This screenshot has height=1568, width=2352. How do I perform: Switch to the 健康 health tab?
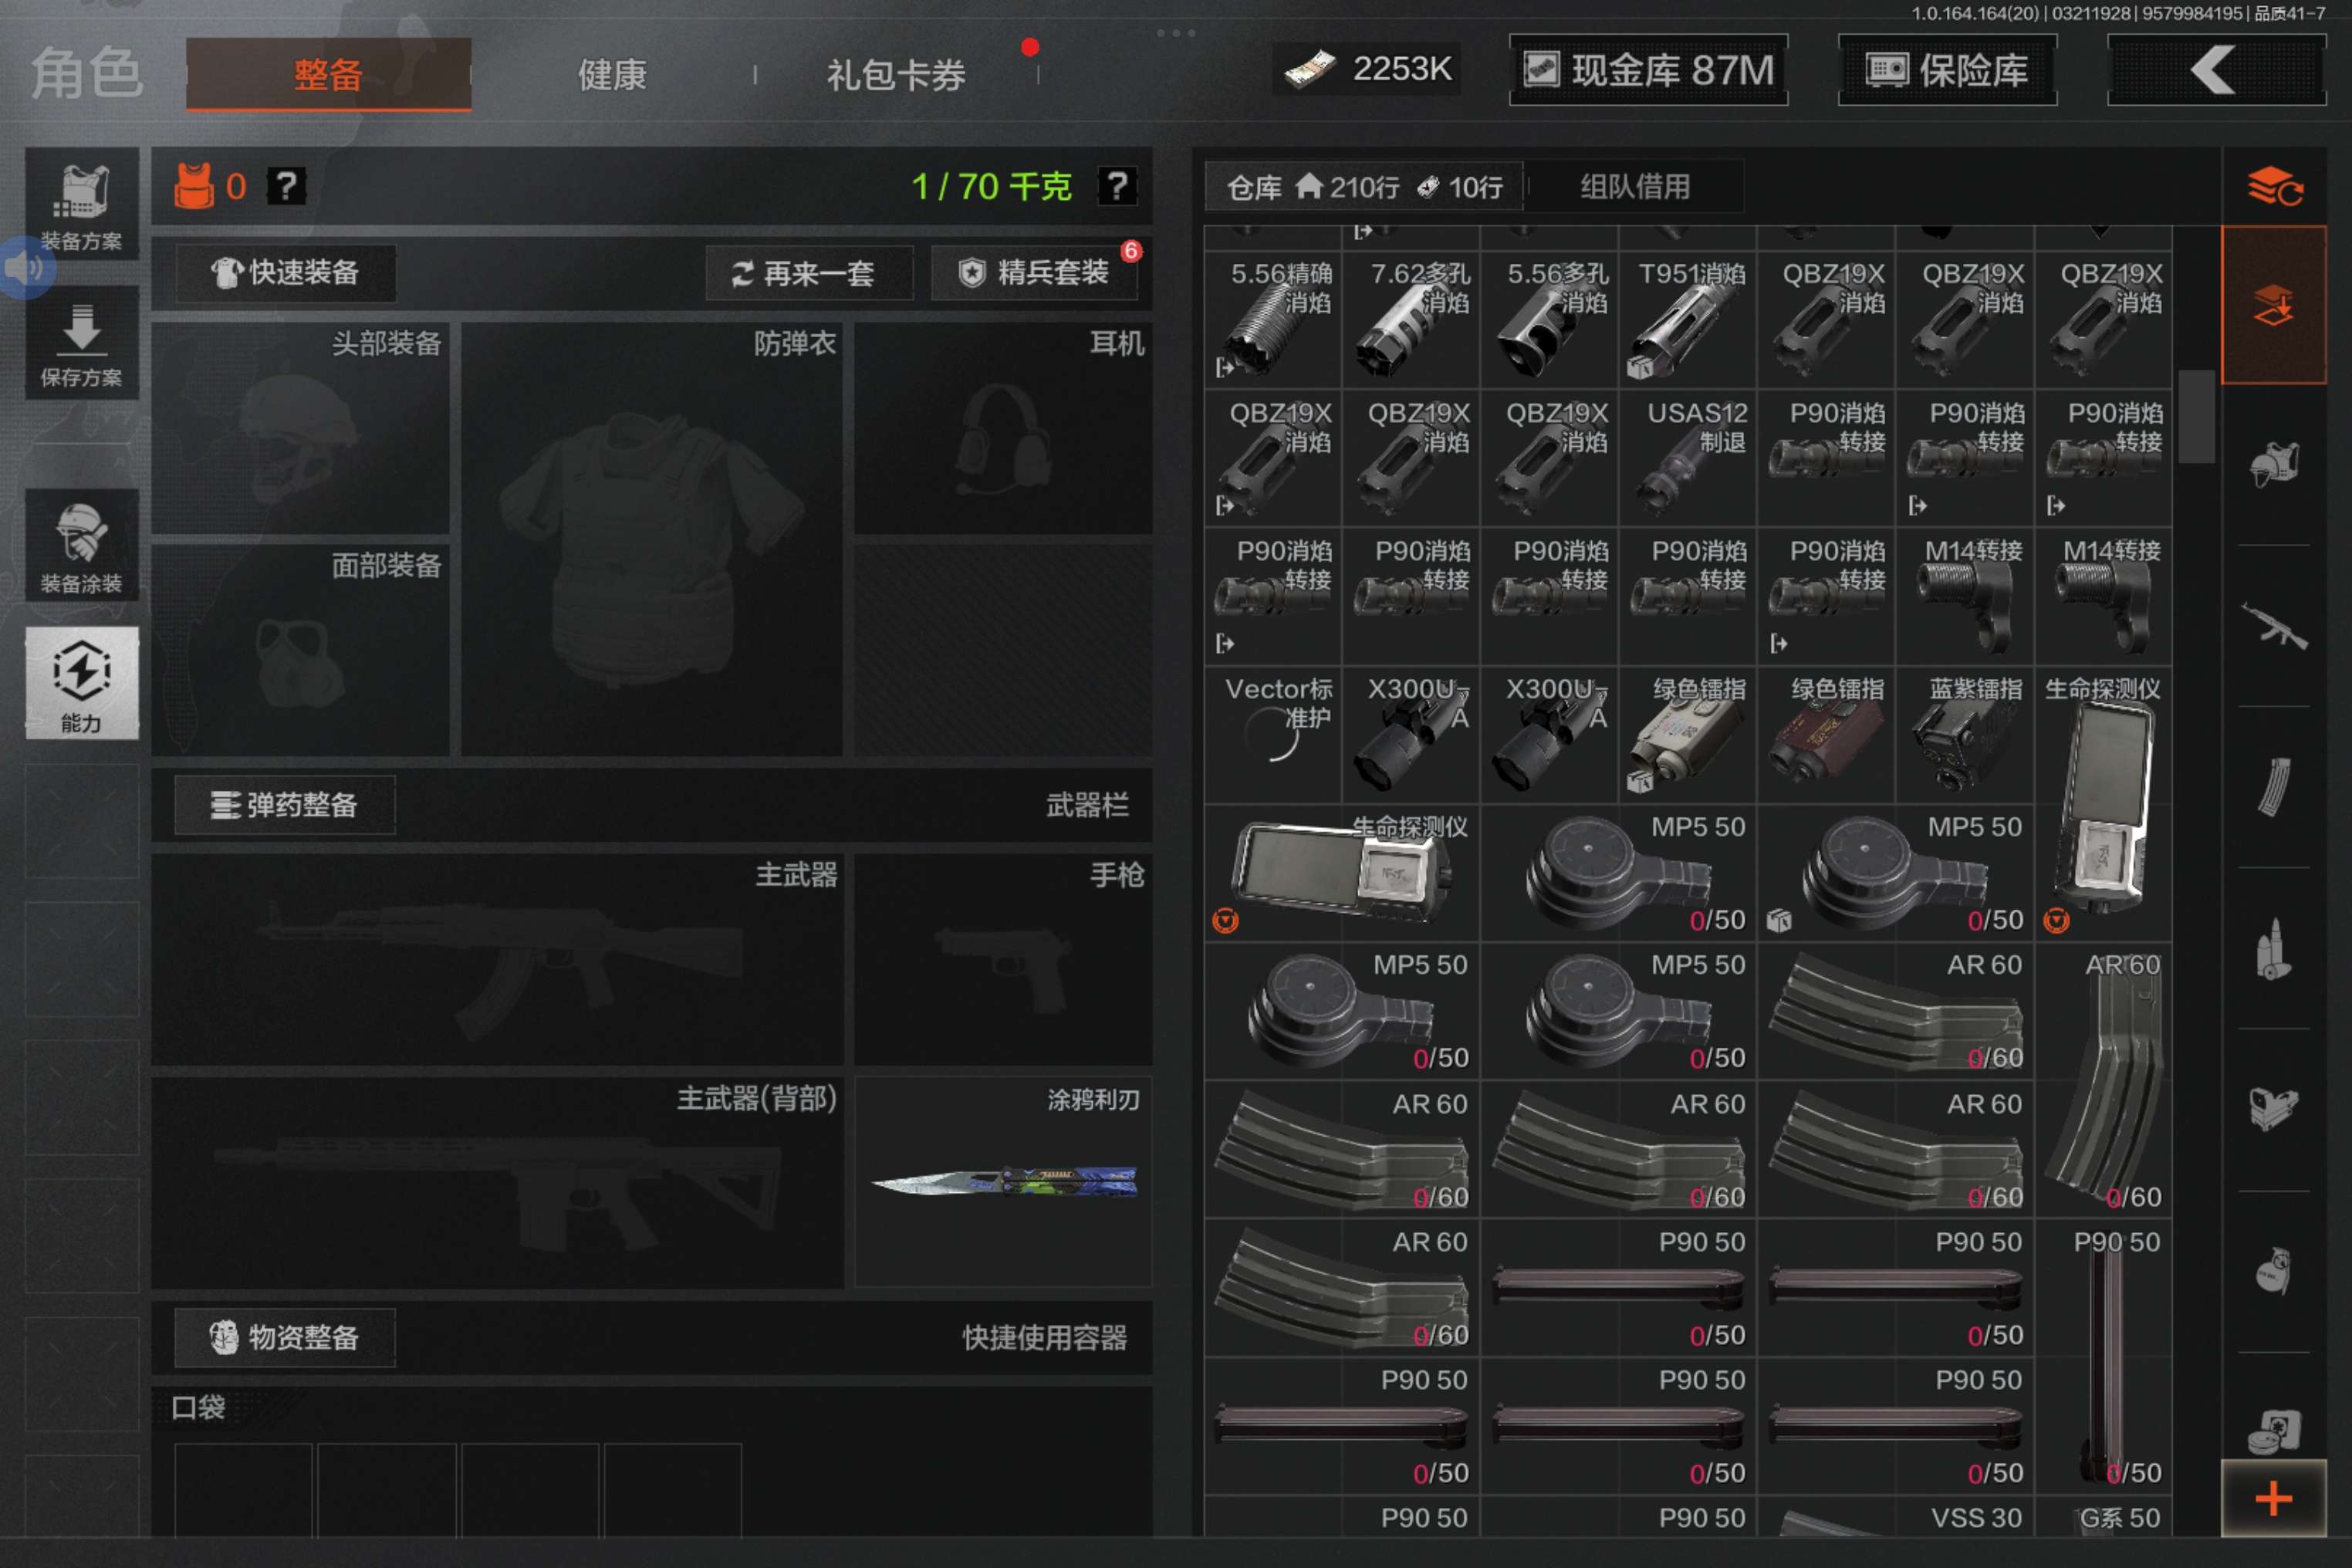(x=612, y=75)
